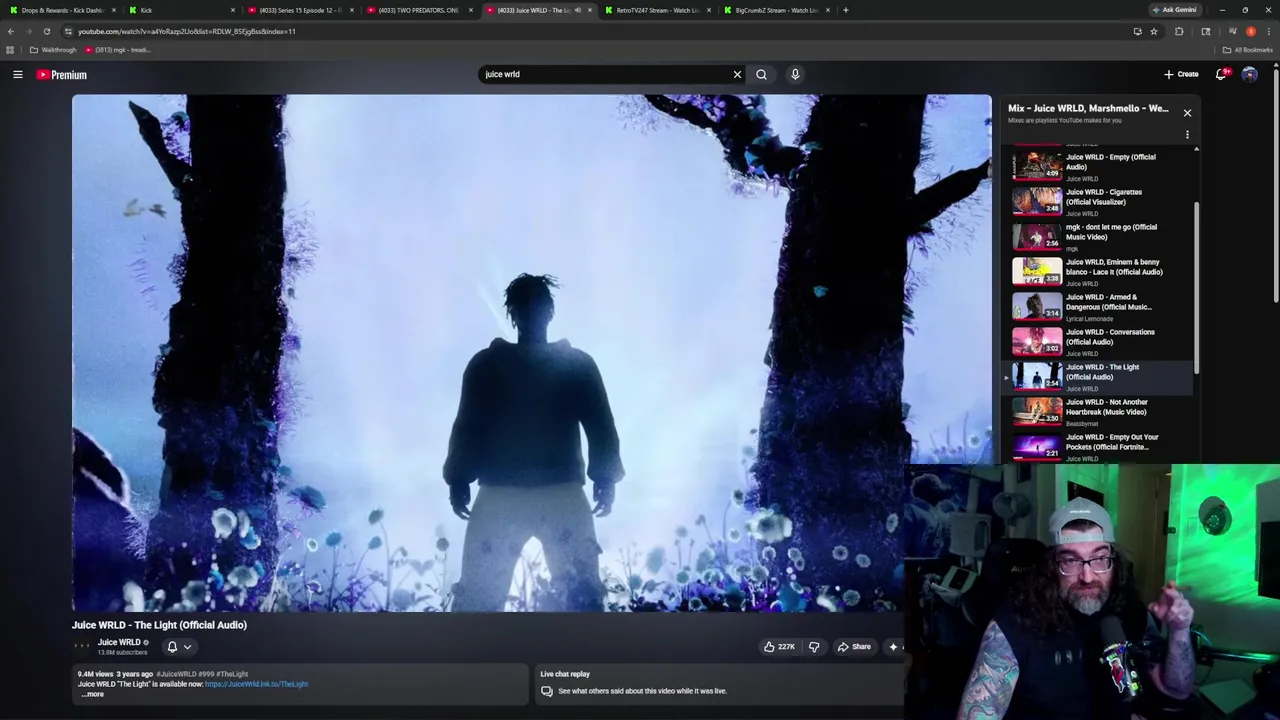Play 'Juice WRLD - Empty (Official Audio)'
The width and height of the screenshot is (1280, 720).
click(x=1100, y=166)
